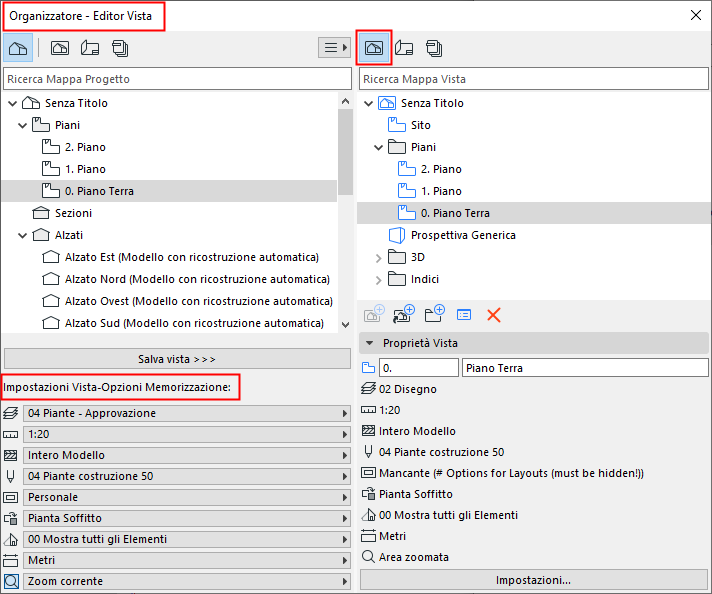712x594 pixels.
Task: Click renovation filter icon beside Mostra tutti dropdown
Action: tap(10, 539)
